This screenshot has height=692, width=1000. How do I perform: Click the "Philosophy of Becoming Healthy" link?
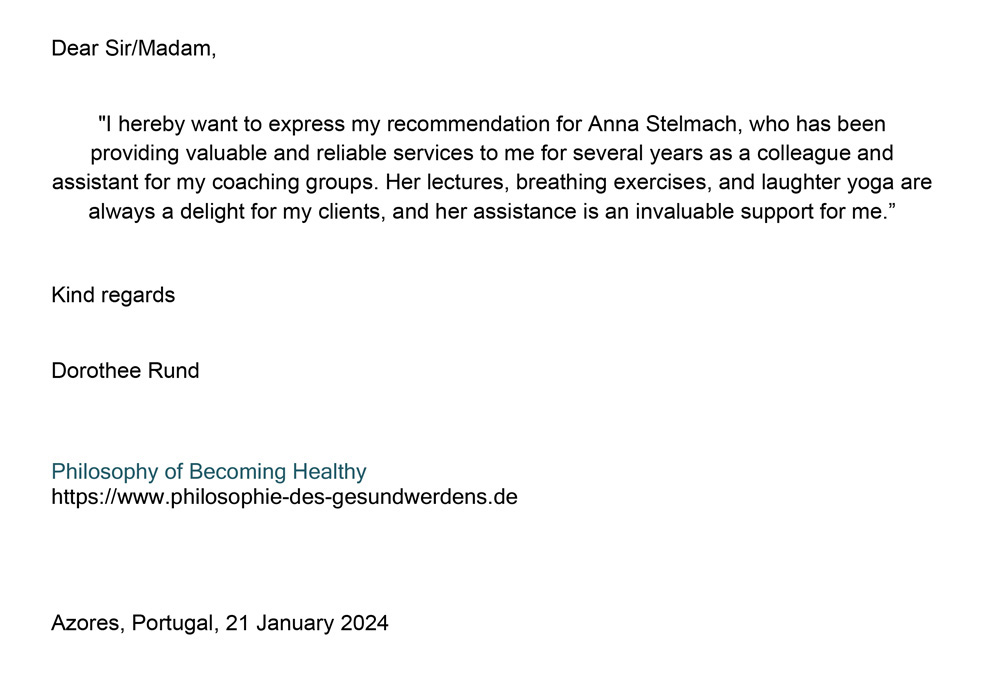click(x=208, y=472)
